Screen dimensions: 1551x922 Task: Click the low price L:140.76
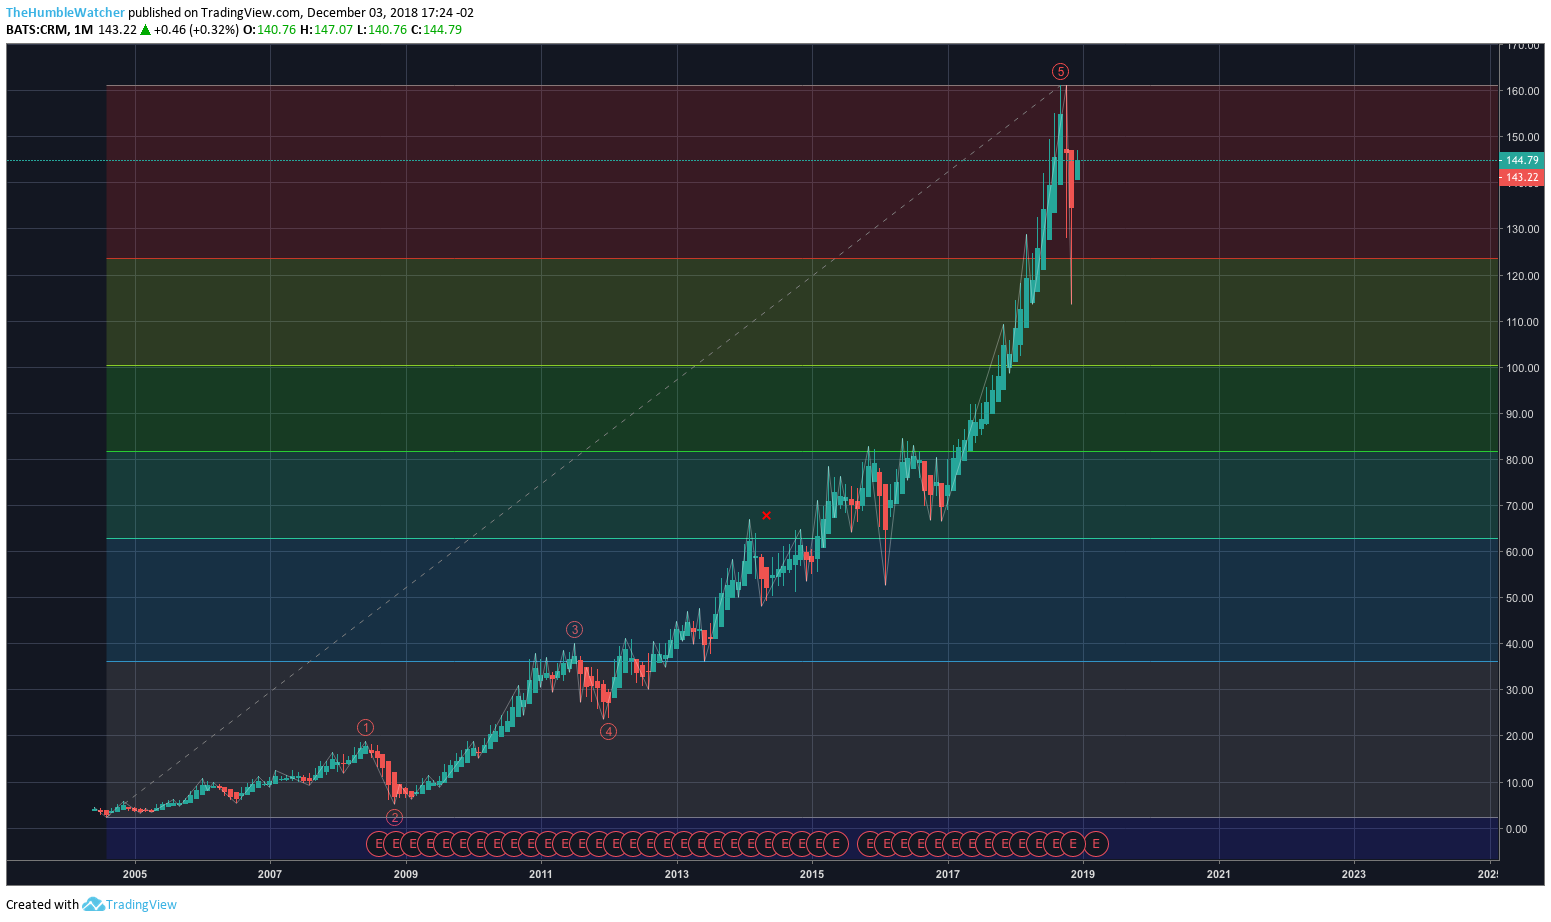(382, 30)
